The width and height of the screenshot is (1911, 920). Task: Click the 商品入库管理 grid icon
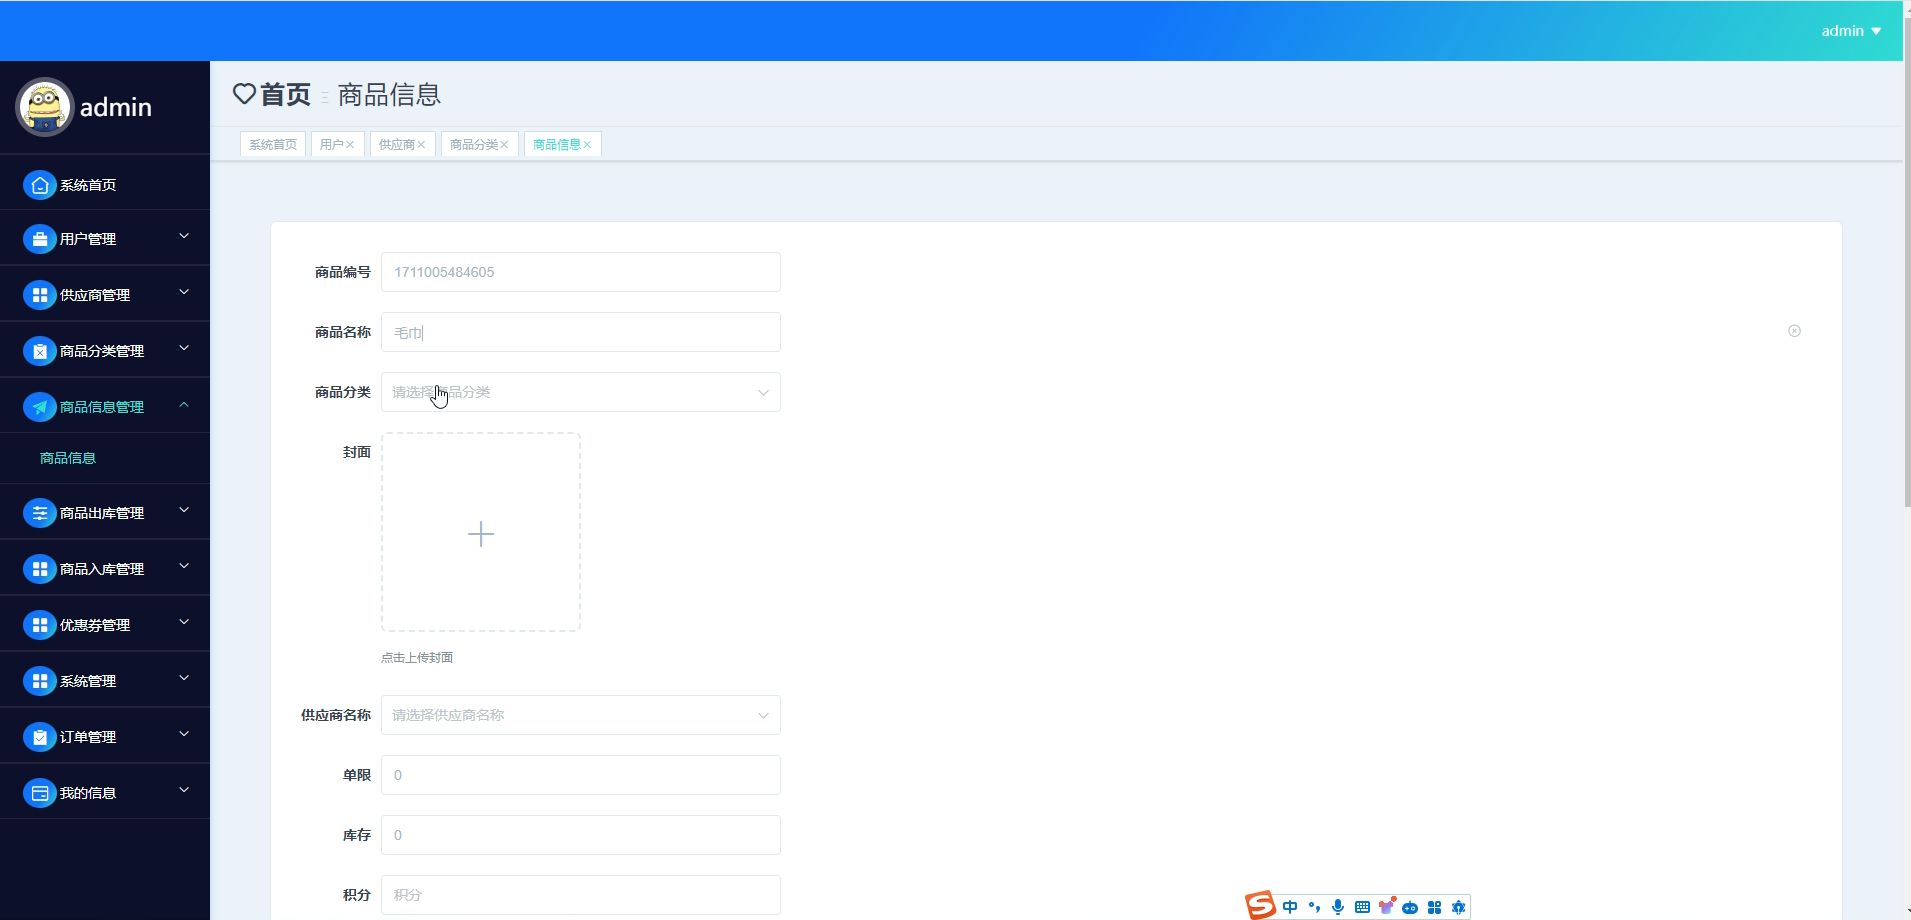39,569
